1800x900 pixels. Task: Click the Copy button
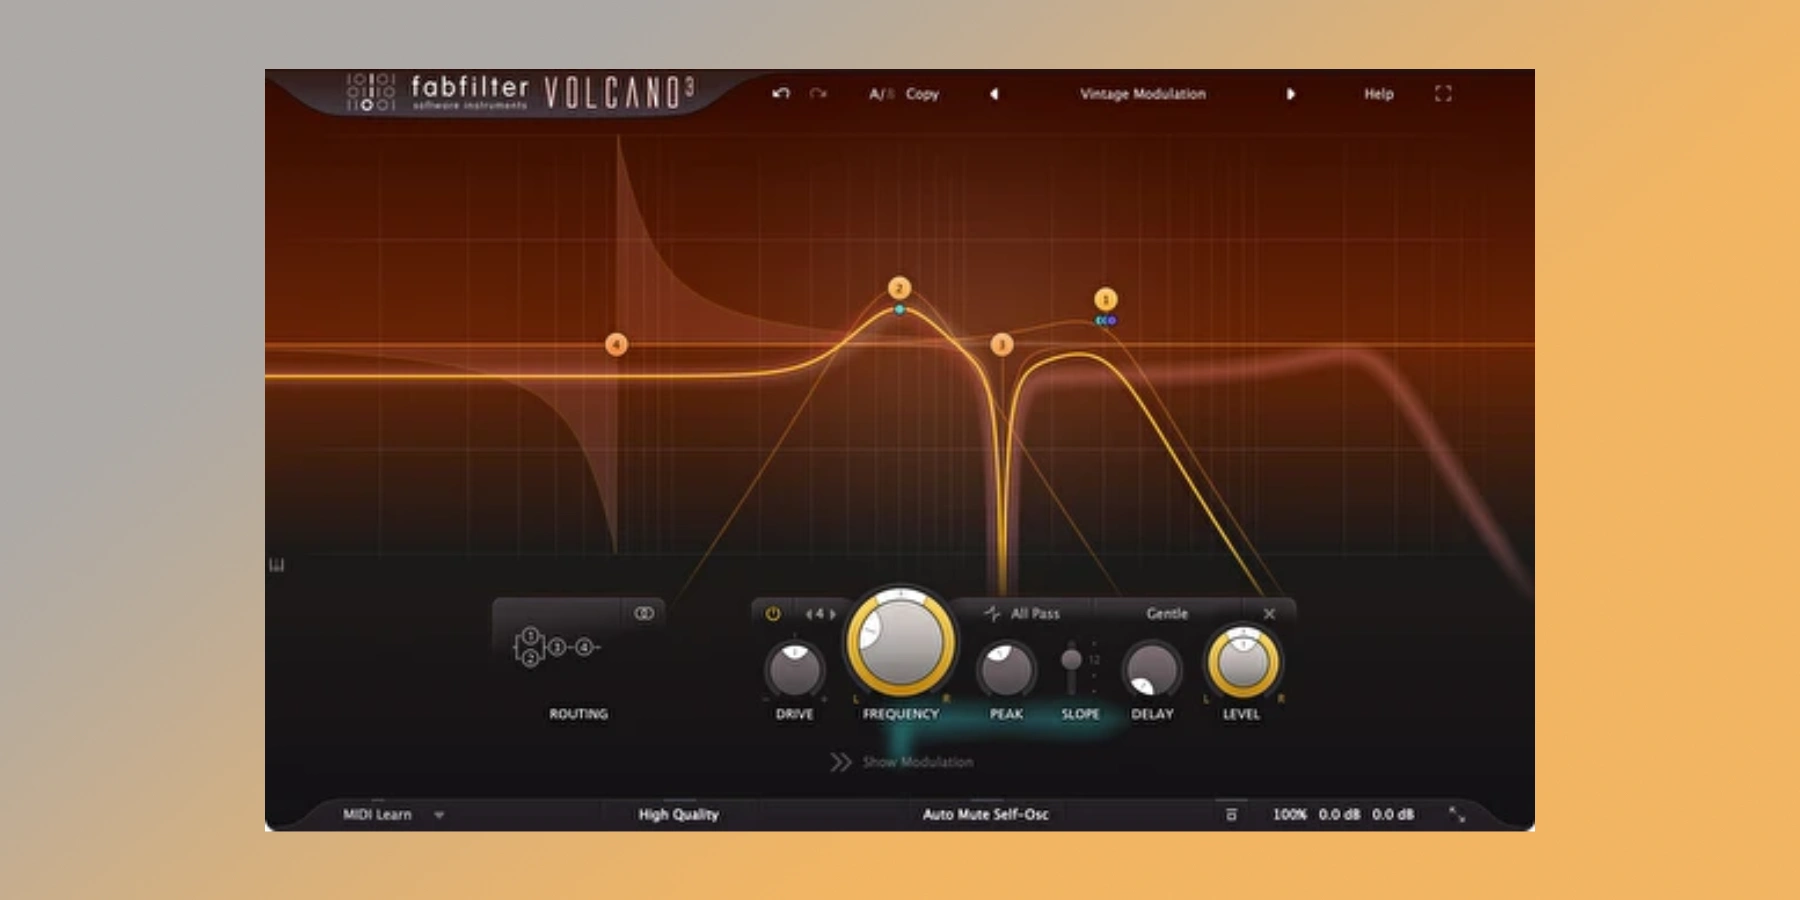922,94
